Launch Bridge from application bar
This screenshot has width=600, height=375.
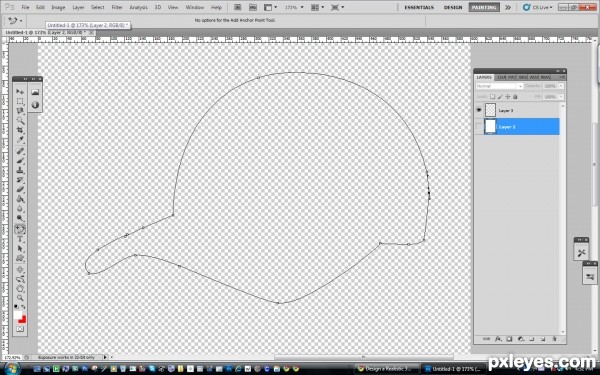click(x=238, y=7)
